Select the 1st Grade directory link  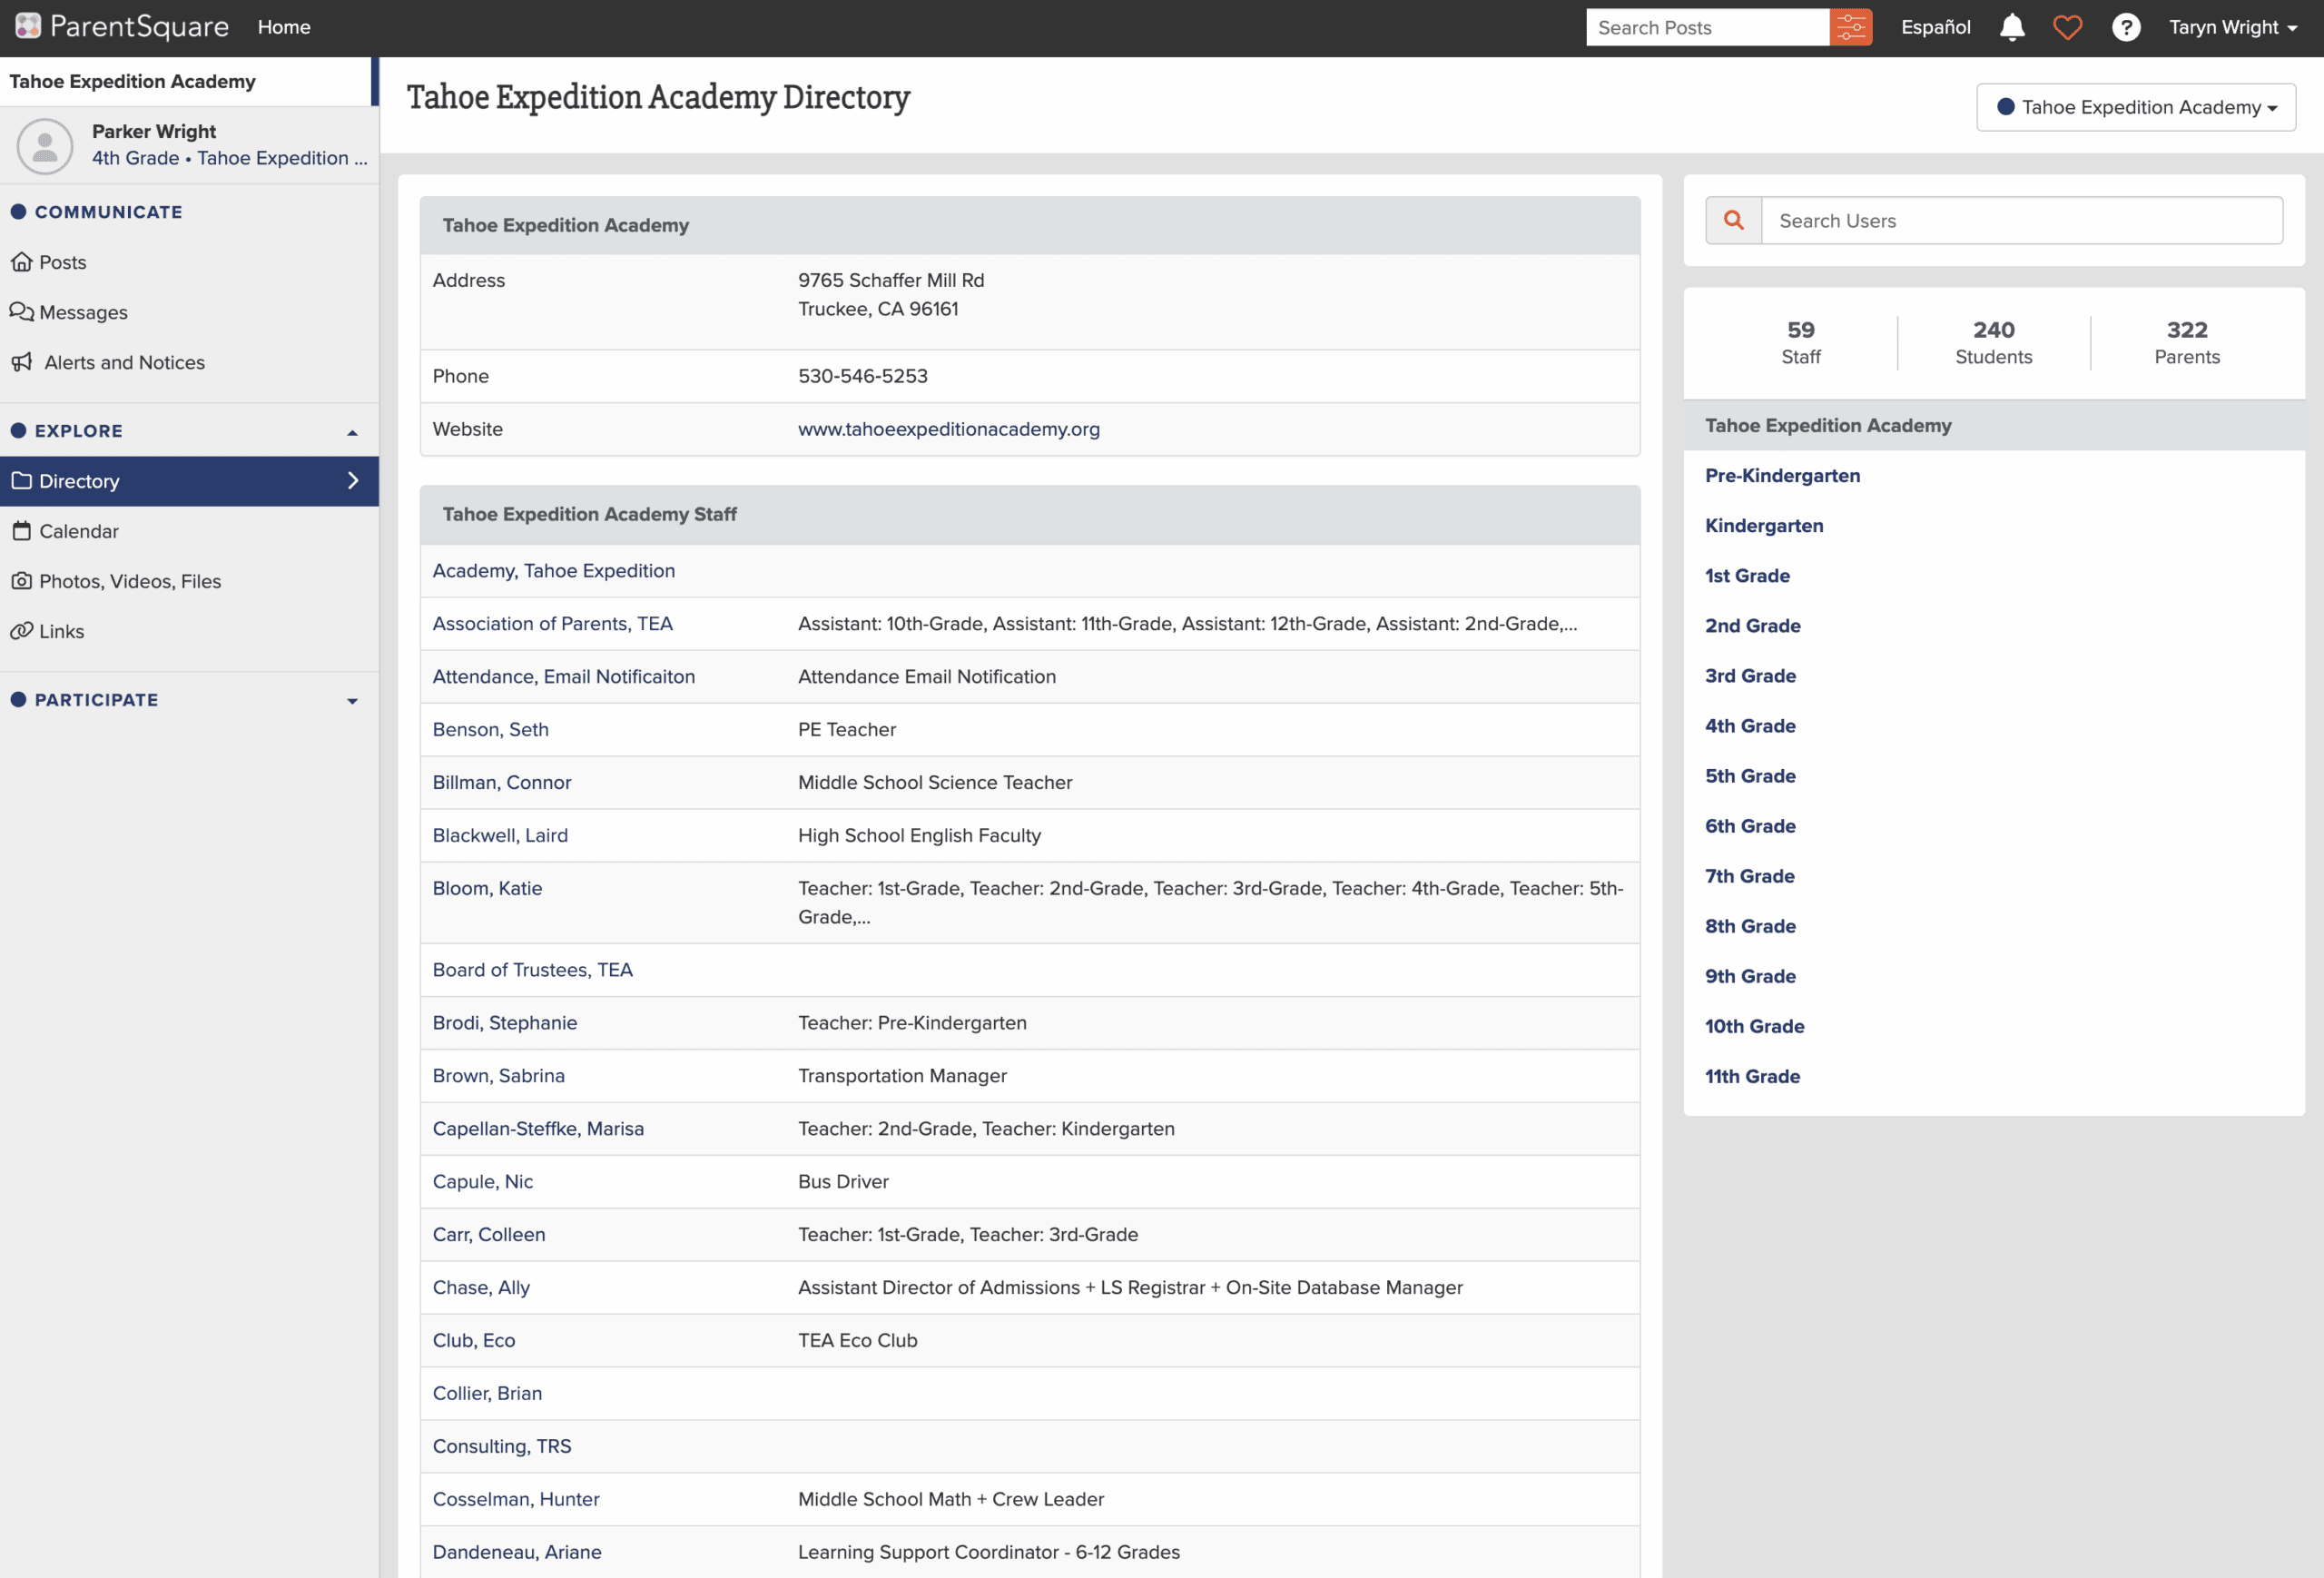(x=1747, y=576)
